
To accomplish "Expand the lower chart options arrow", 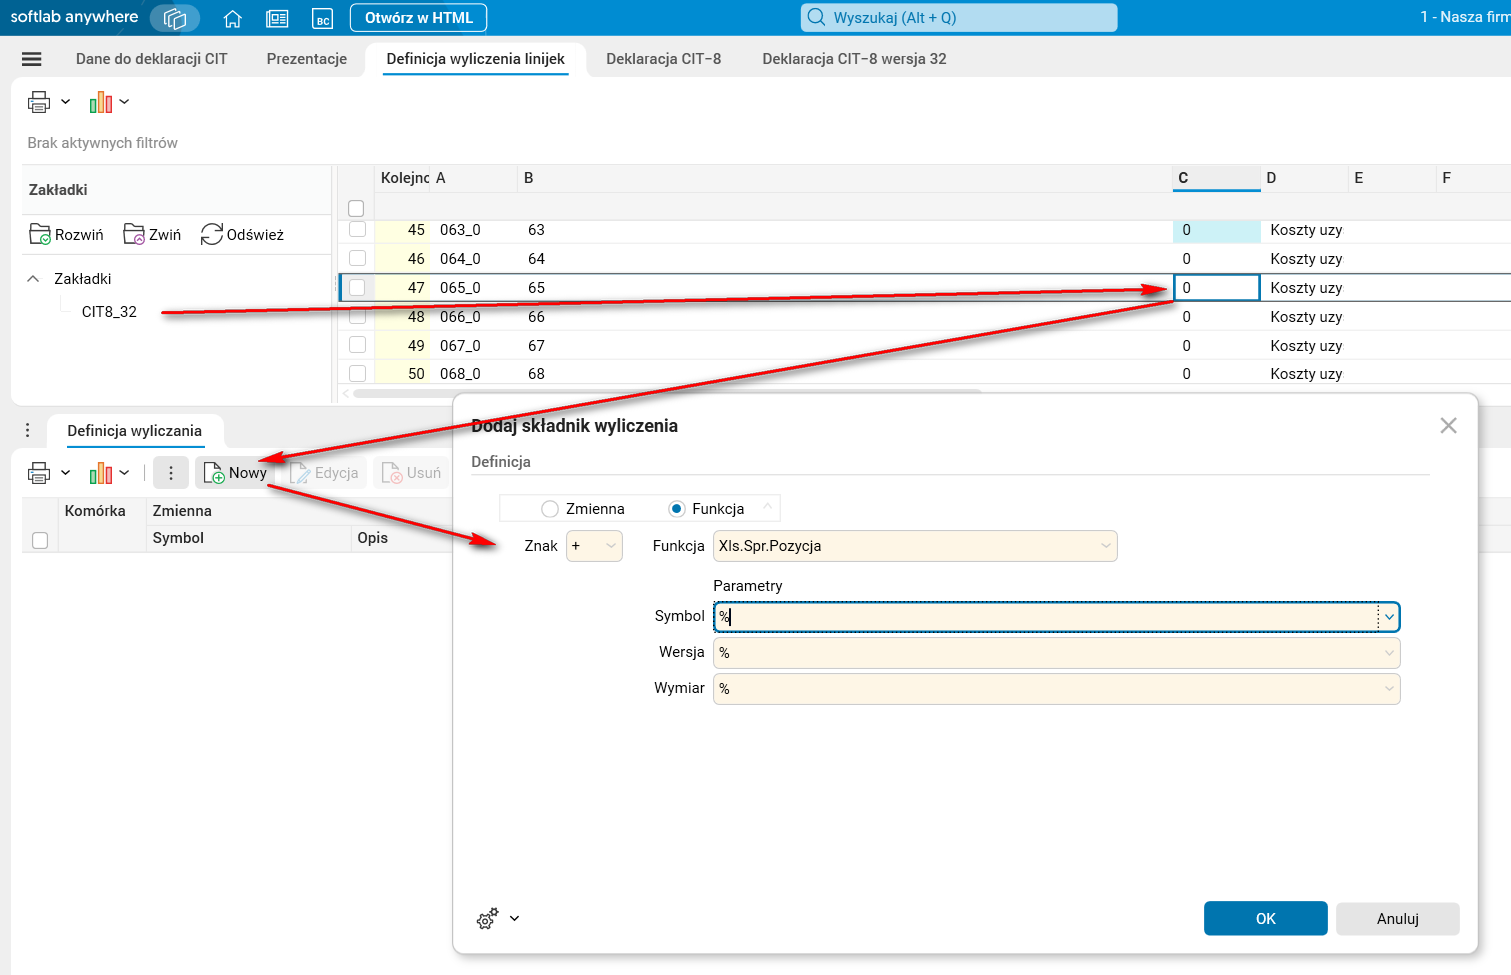I will [124, 473].
